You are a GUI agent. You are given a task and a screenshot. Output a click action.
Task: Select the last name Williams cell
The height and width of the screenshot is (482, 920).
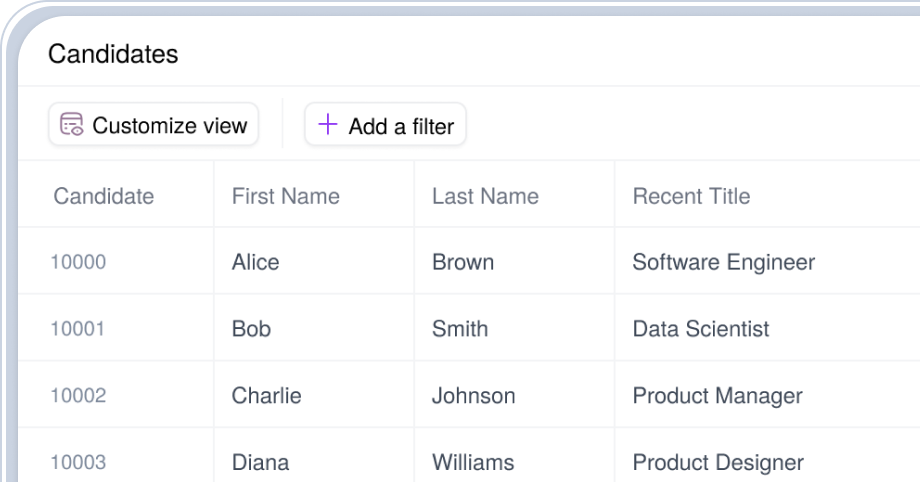pyautogui.click(x=473, y=462)
